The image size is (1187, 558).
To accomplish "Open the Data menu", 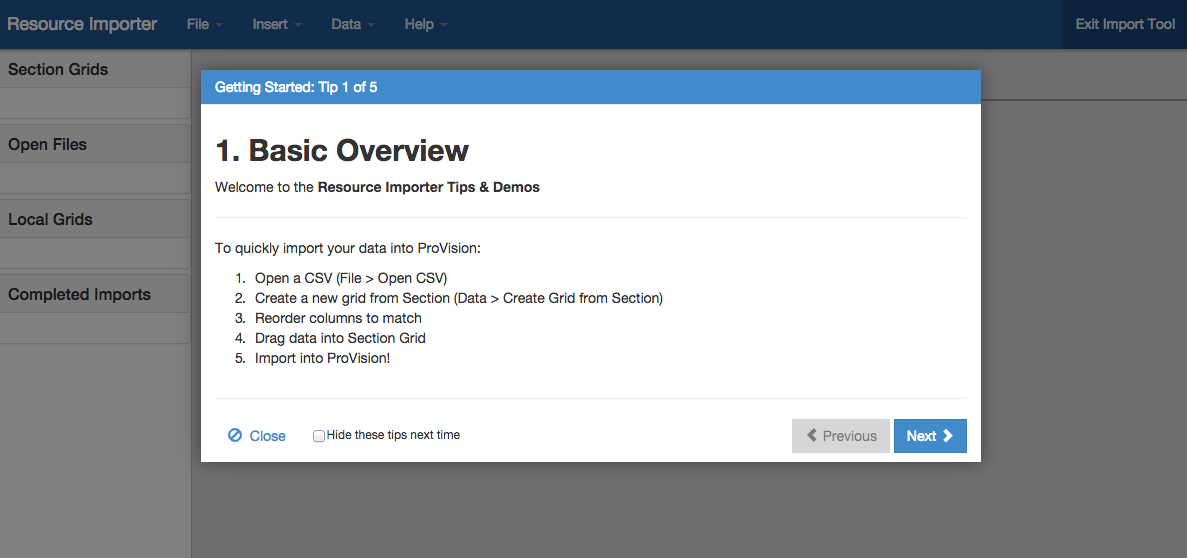I will [x=352, y=24].
